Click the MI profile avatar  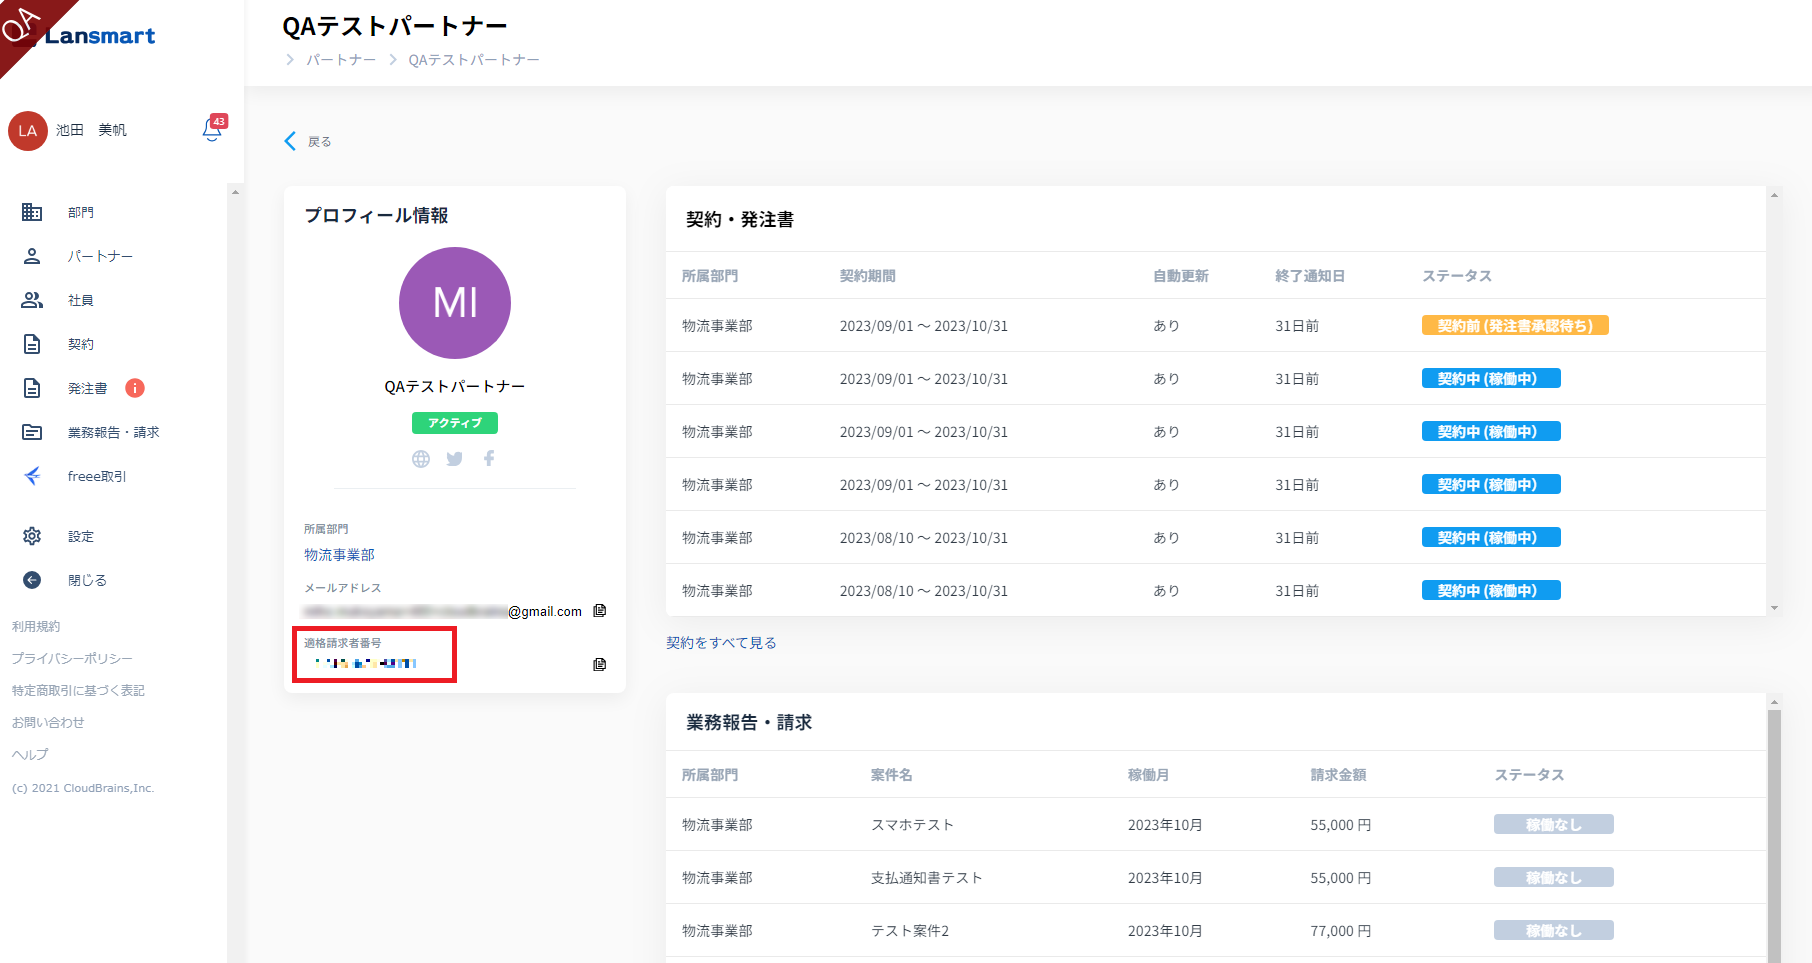point(455,303)
